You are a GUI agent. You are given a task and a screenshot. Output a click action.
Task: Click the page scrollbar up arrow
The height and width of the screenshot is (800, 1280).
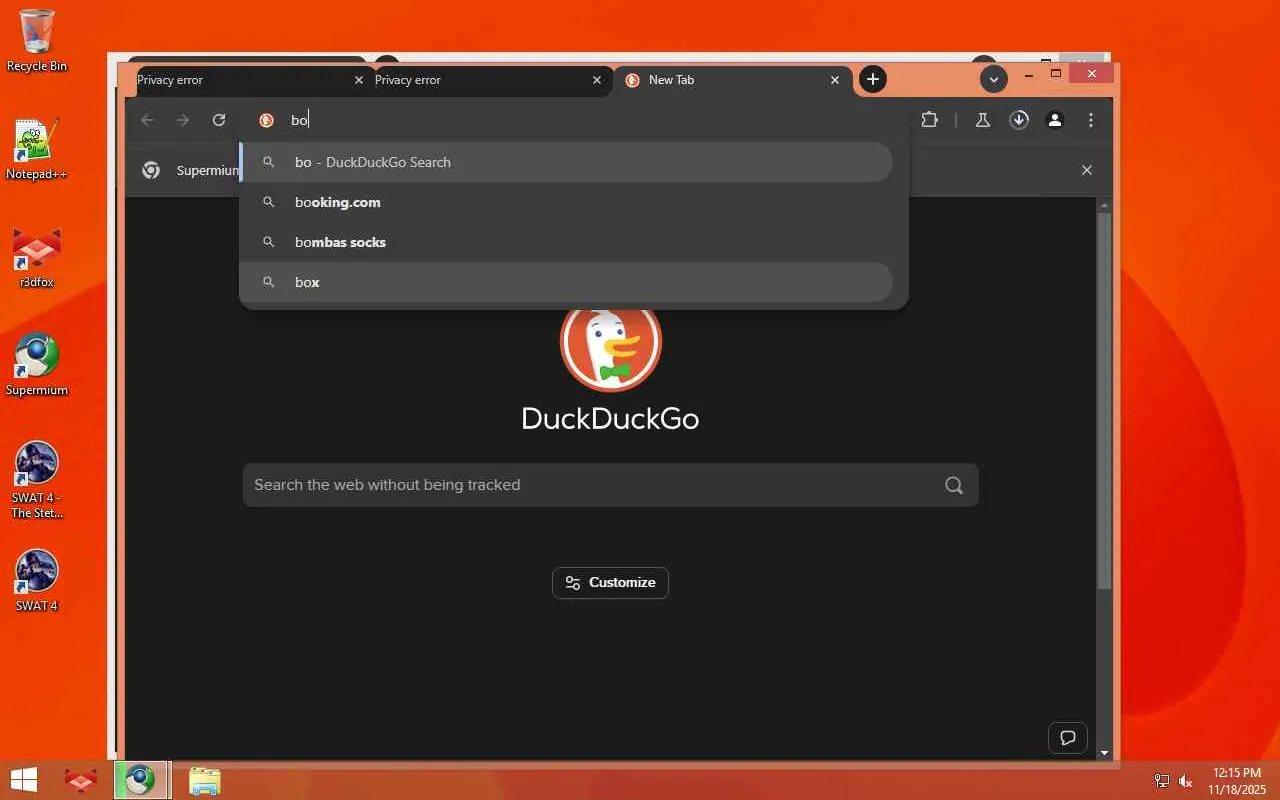click(x=1104, y=205)
